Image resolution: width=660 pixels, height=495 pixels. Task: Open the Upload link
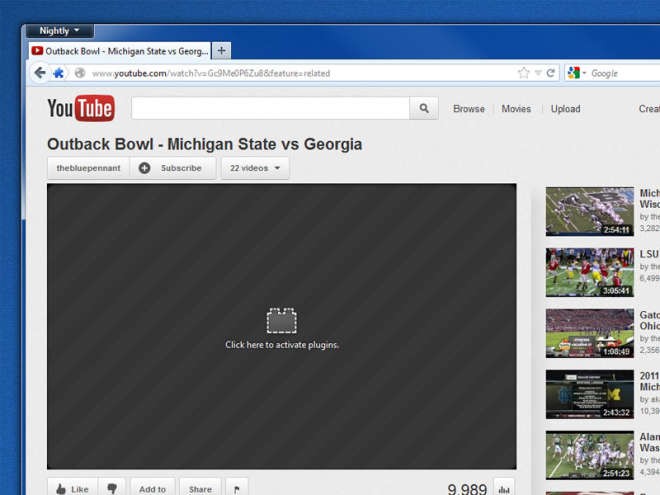565,109
